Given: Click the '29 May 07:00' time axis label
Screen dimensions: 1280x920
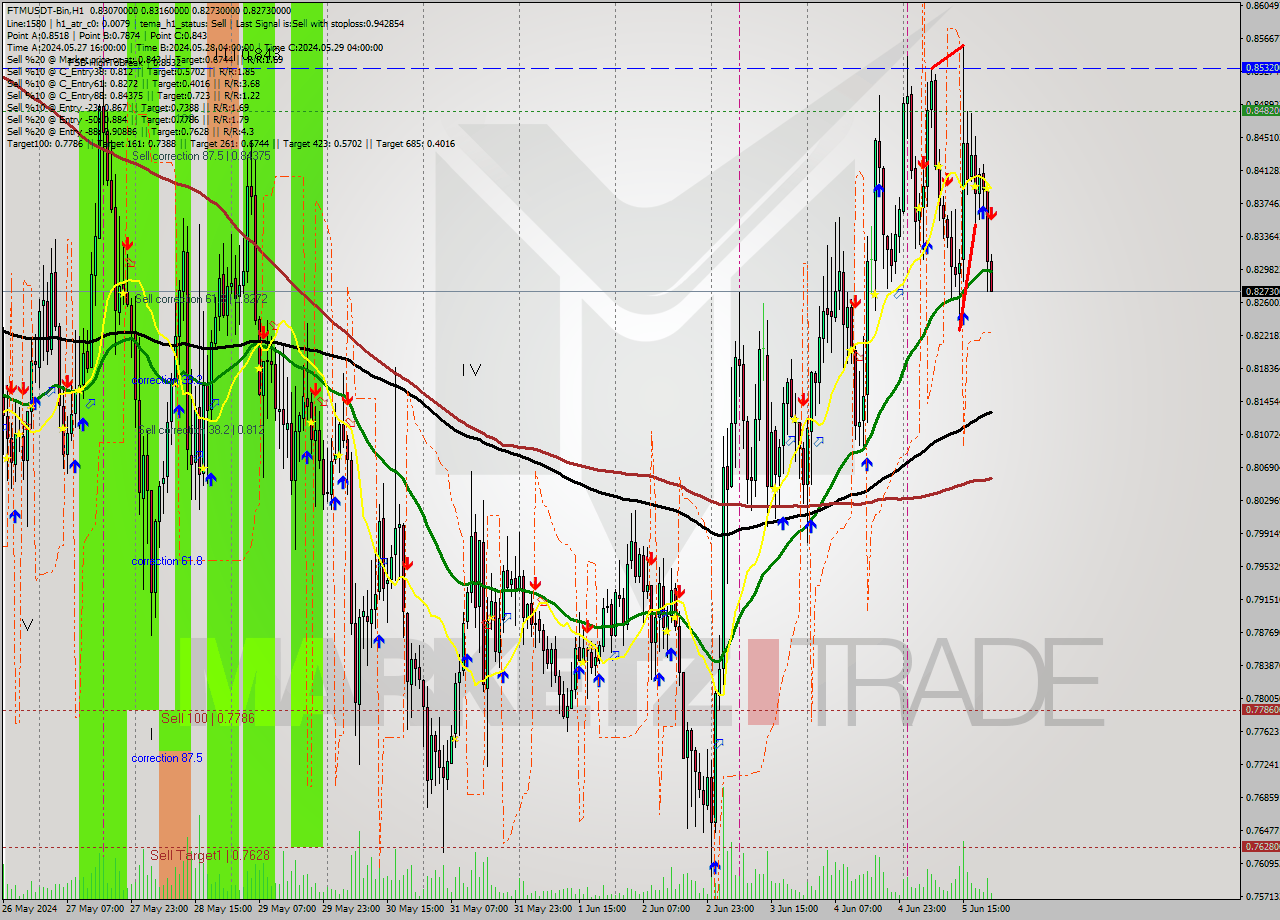Looking at the screenshot, I should point(287,909).
